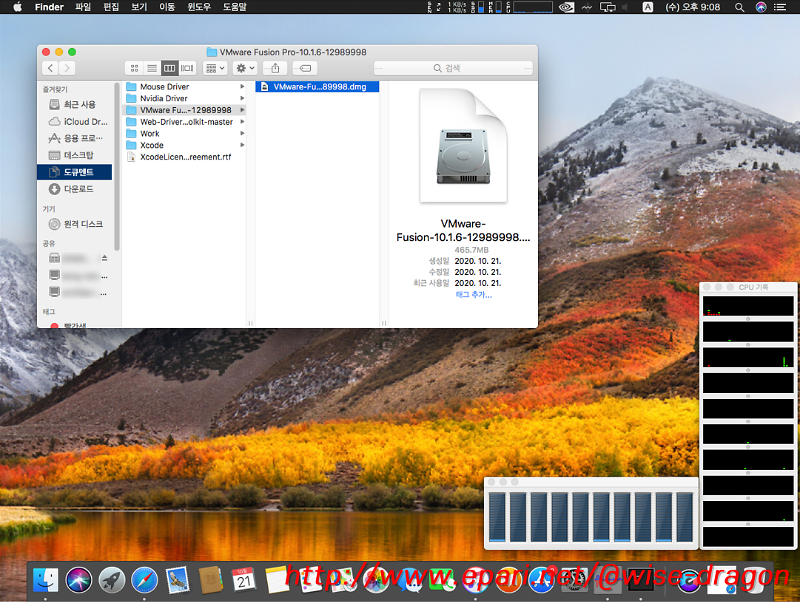Click the Share toolbar button
Screen dimensions: 800x603
[x=275, y=68]
